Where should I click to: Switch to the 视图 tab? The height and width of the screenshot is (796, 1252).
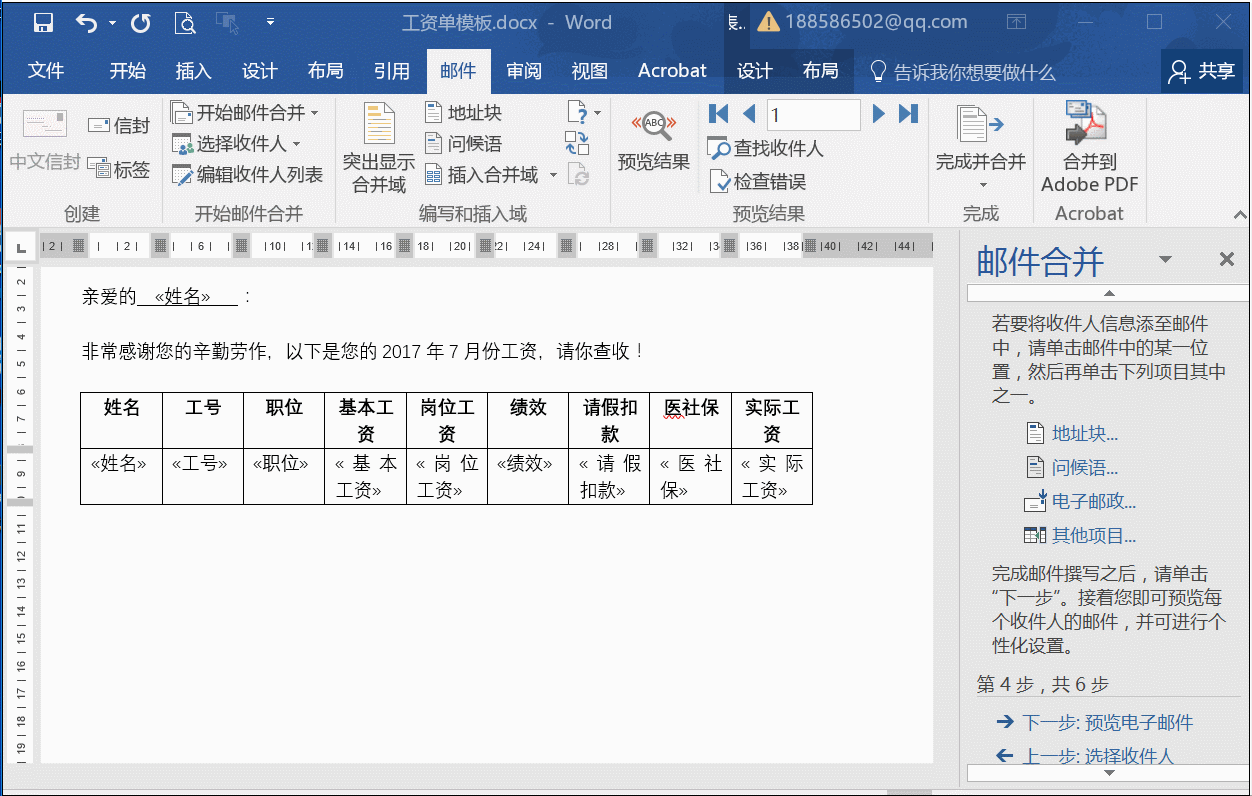point(590,71)
